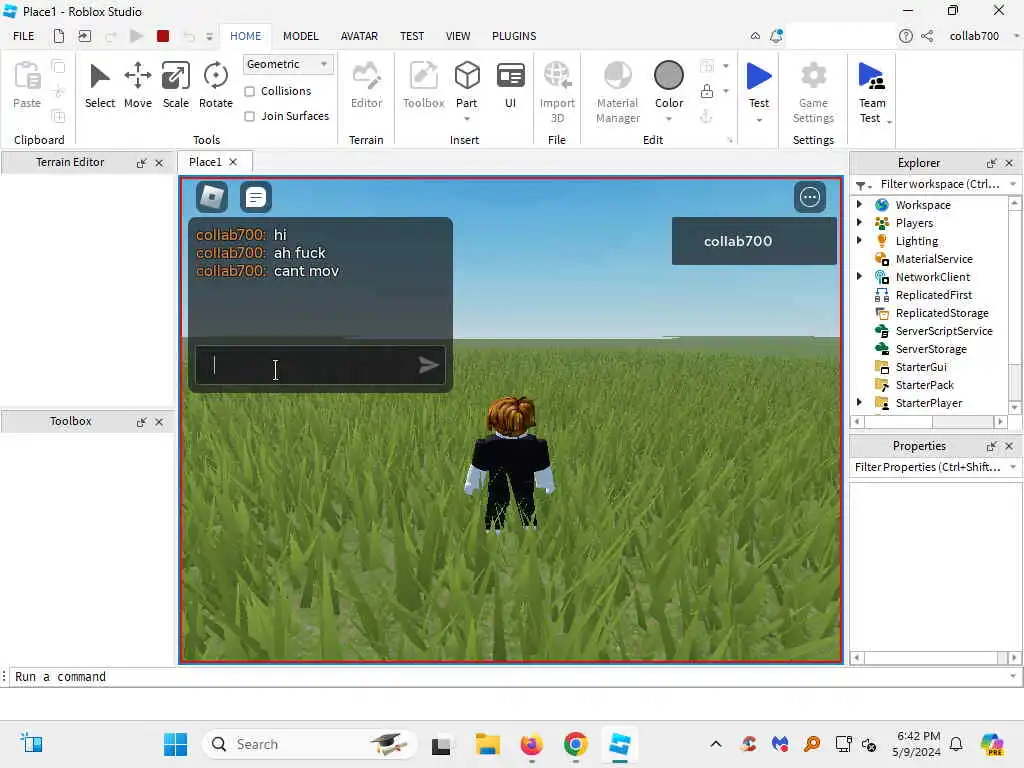Click the Run a command bar
Image resolution: width=1024 pixels, height=768 pixels.
point(509,677)
